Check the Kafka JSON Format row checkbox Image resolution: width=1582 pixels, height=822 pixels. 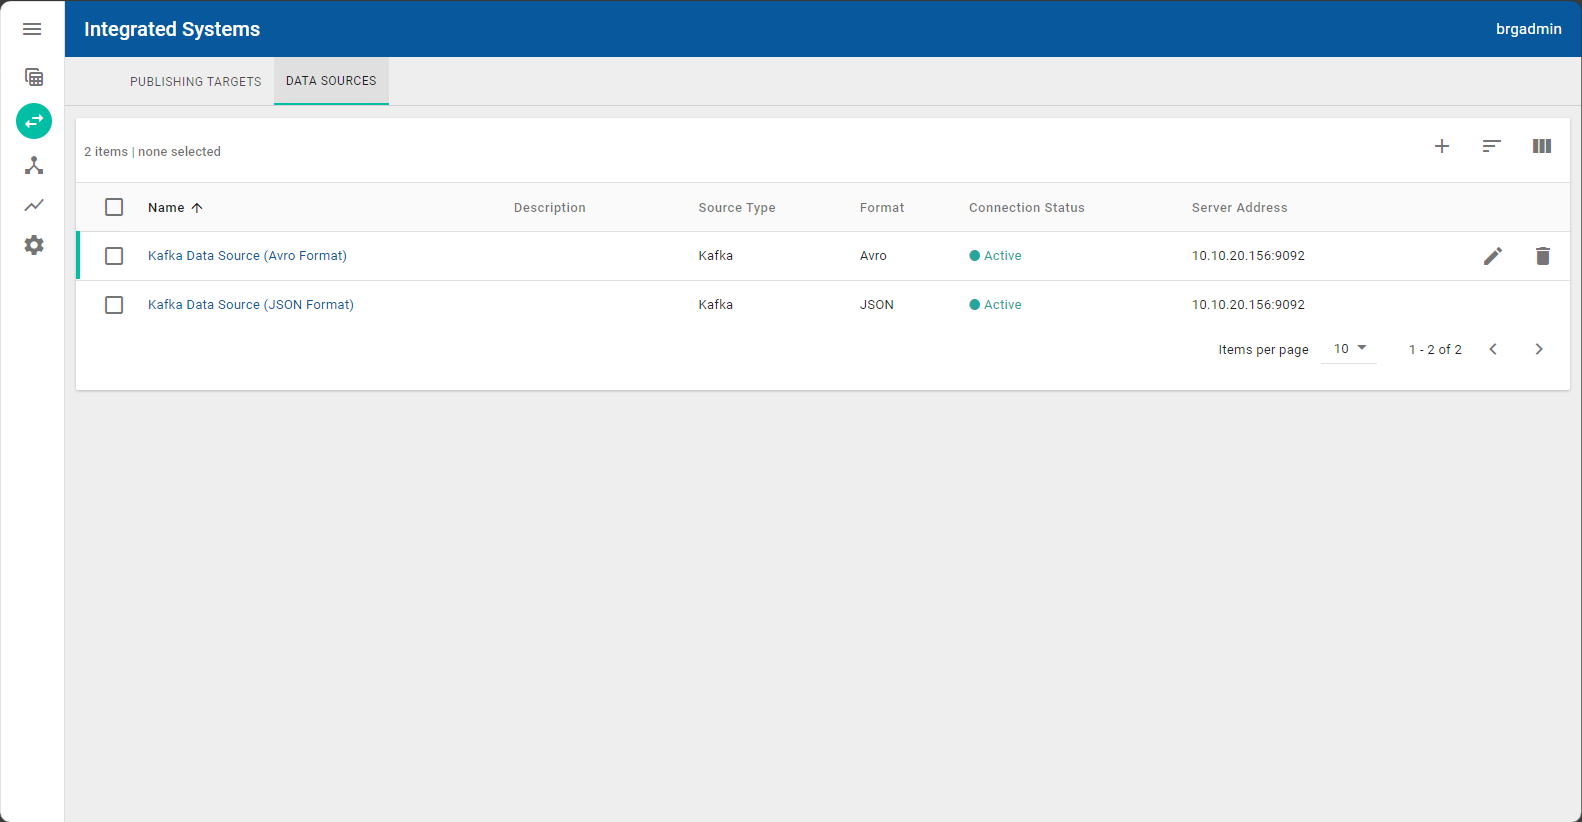(114, 305)
